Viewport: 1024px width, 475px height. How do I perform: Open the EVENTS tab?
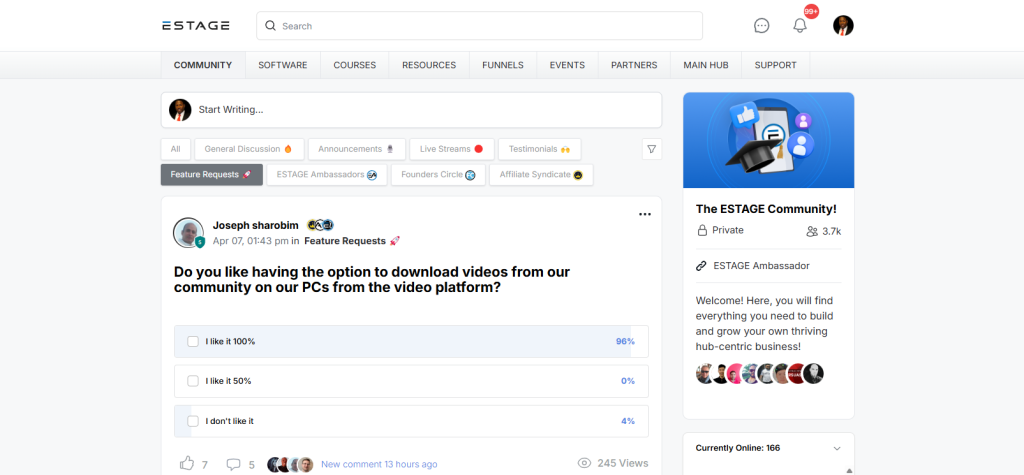click(x=568, y=65)
